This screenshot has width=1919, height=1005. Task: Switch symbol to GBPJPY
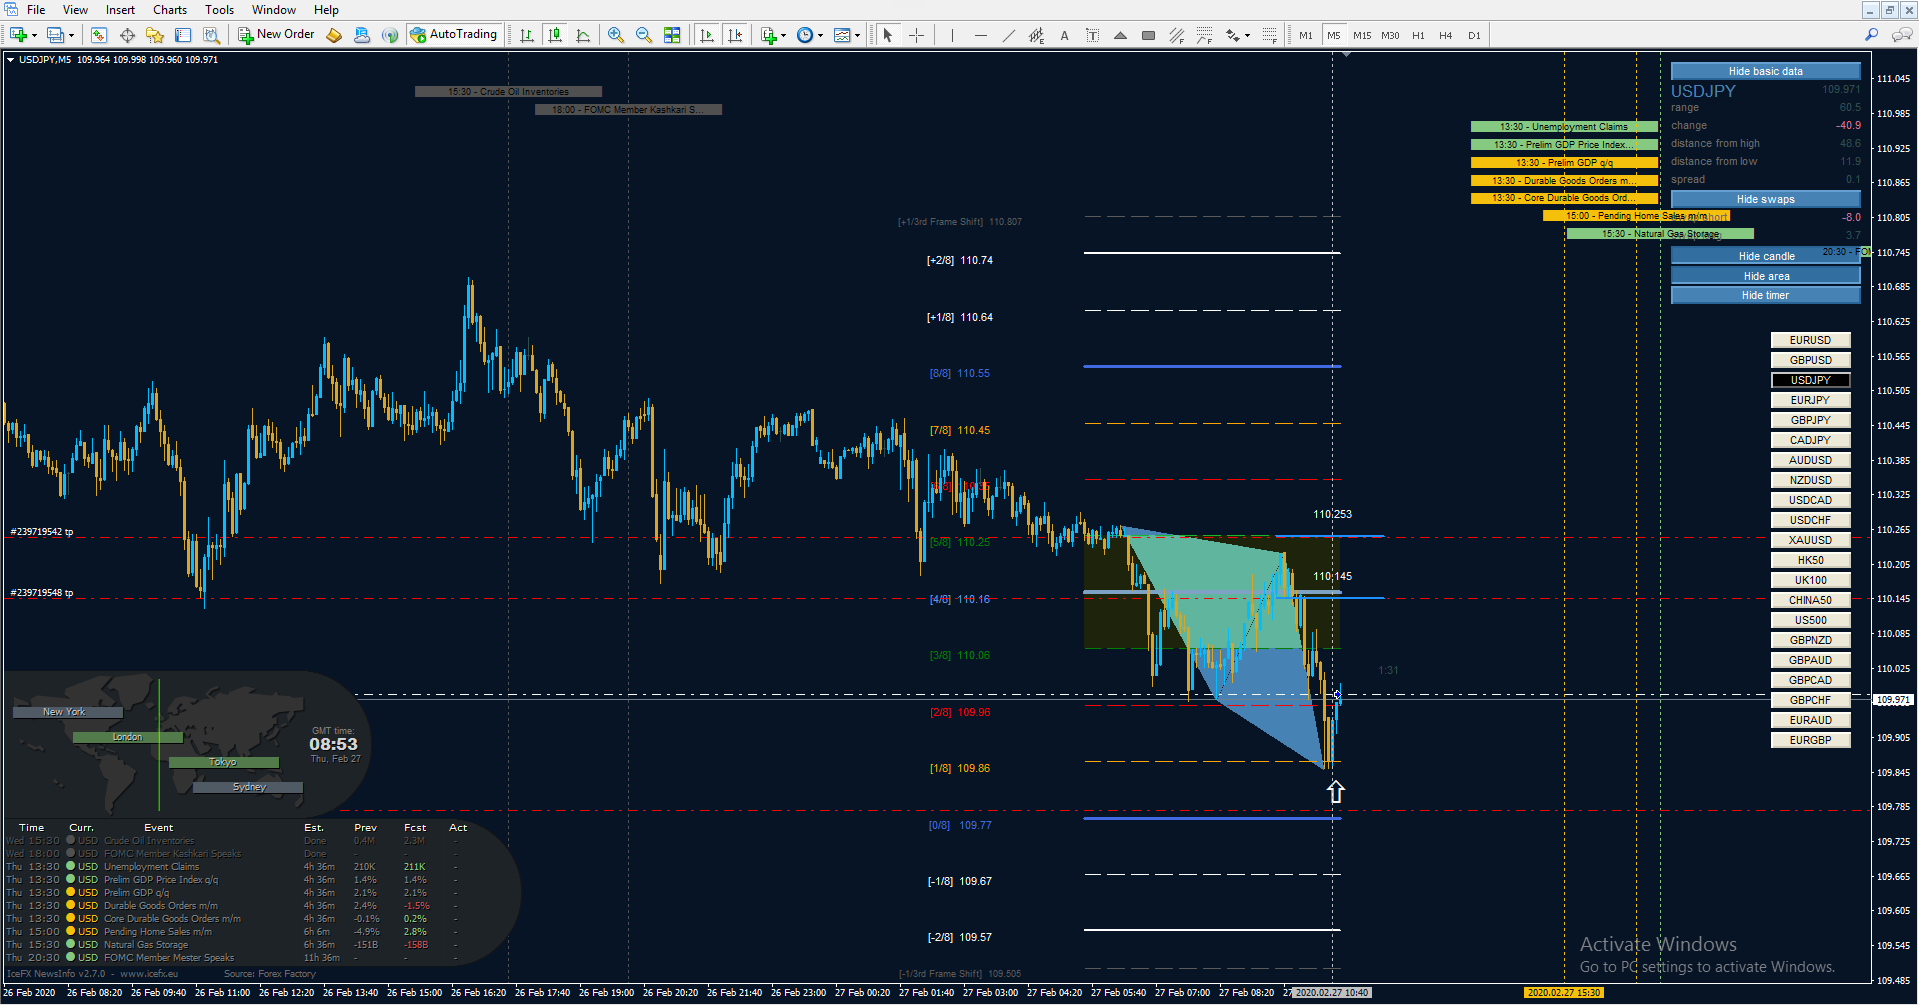(1810, 420)
